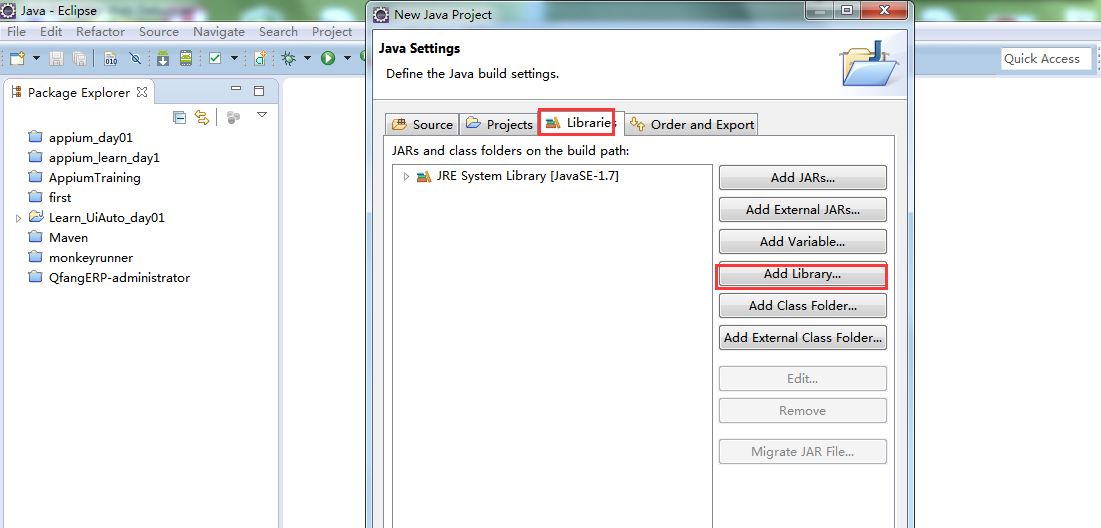
Task: Switch to the Libraries tab
Action: coord(580,123)
